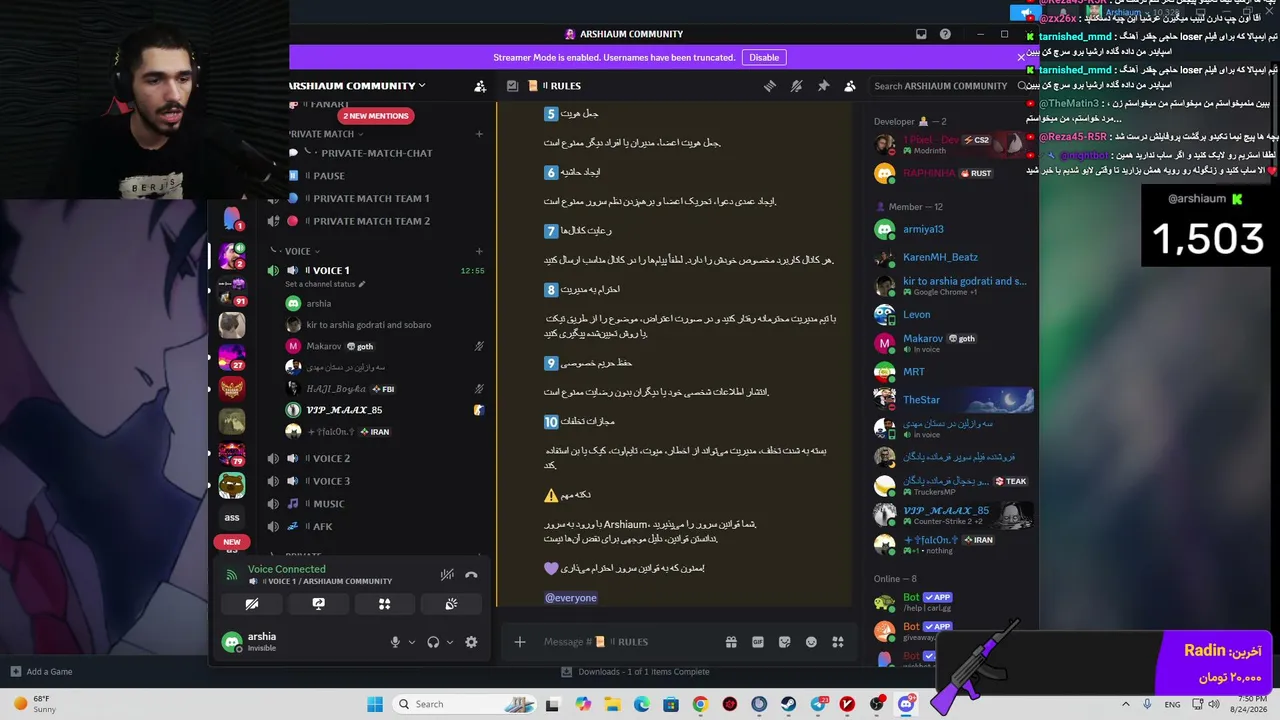
Task: Open the Discord inbox icon
Action: click(921, 34)
